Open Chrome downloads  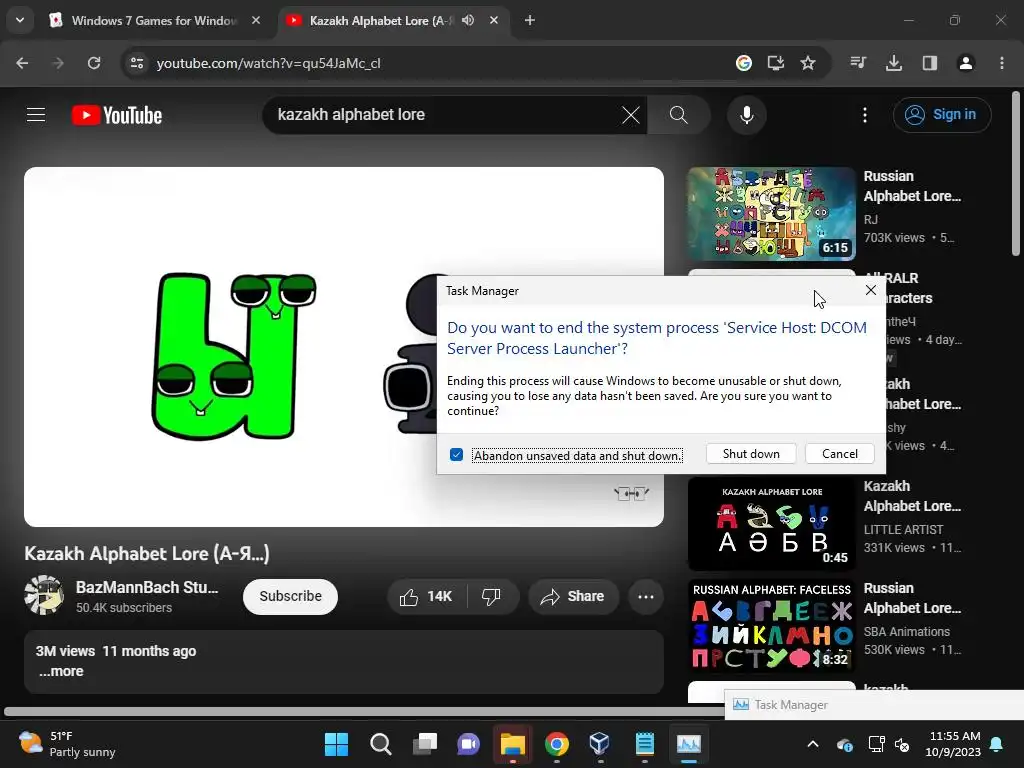tap(894, 63)
